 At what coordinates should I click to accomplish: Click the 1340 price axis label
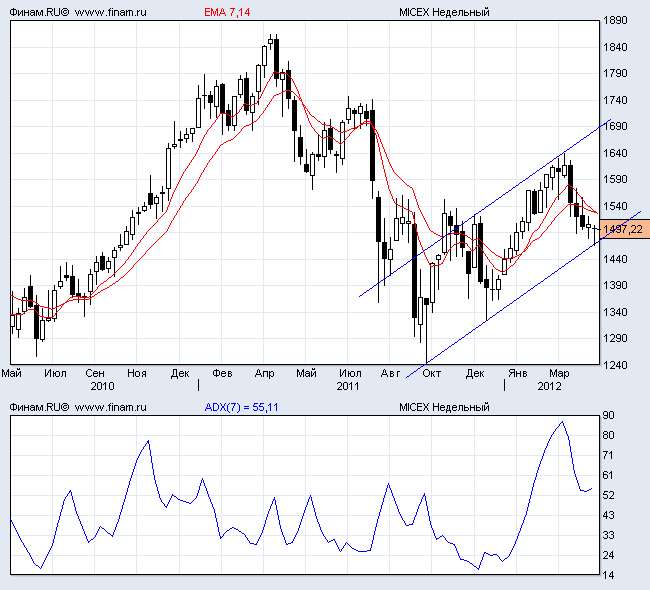615,312
